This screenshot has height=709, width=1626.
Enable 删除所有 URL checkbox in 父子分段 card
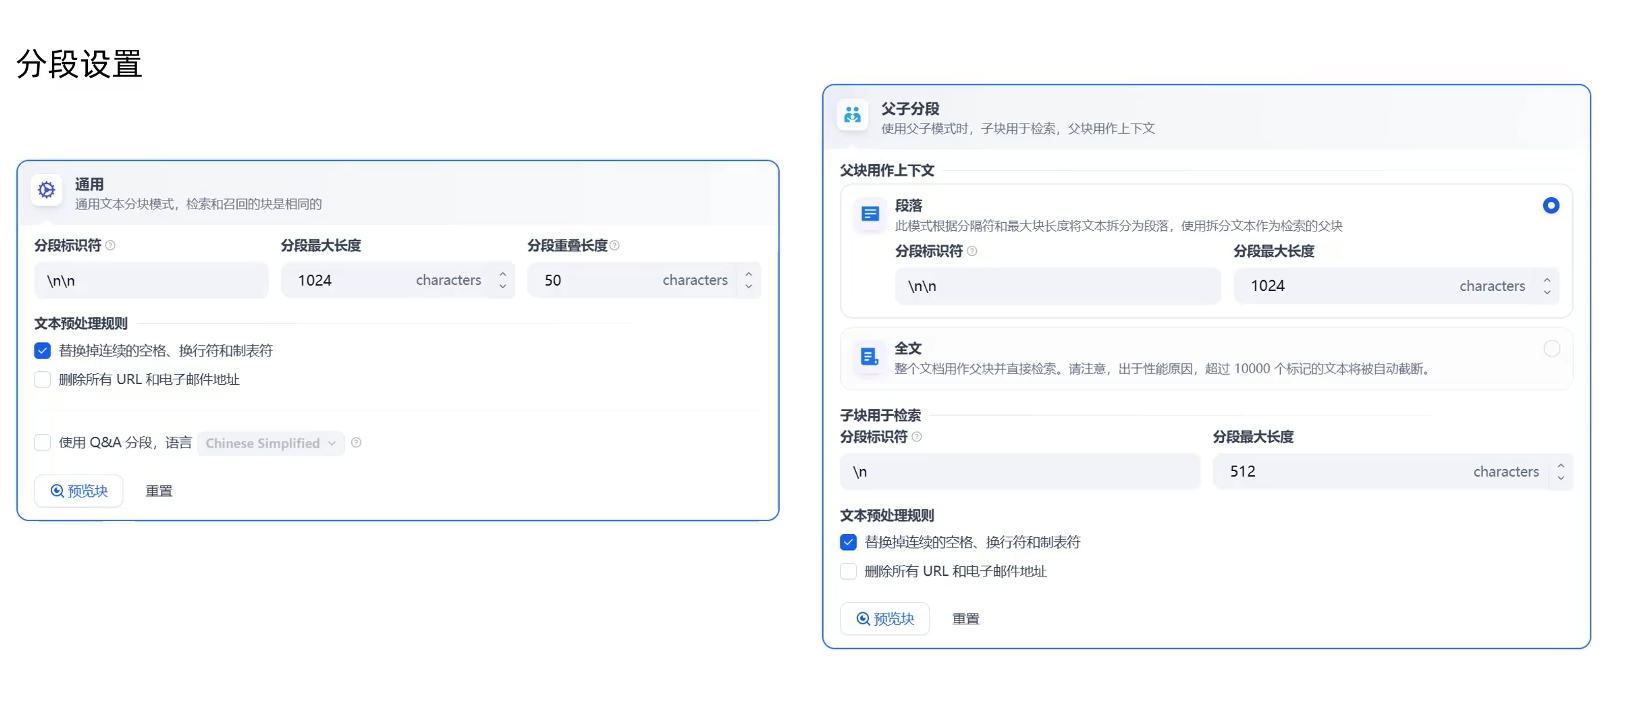pos(848,572)
